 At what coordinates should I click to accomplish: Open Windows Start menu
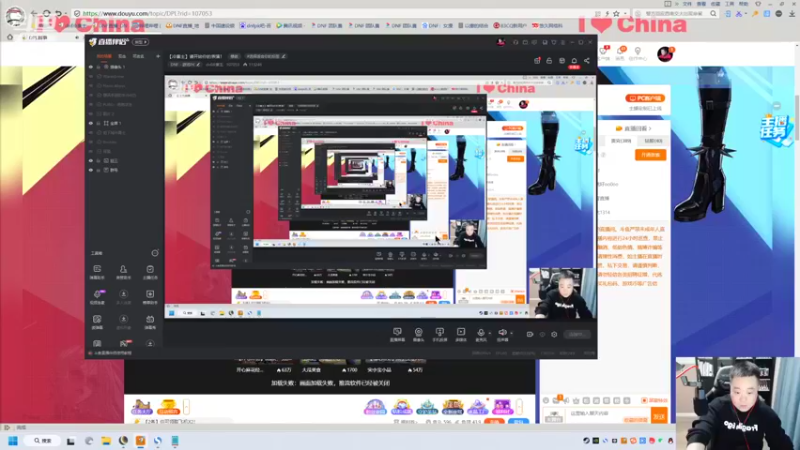tap(13, 440)
